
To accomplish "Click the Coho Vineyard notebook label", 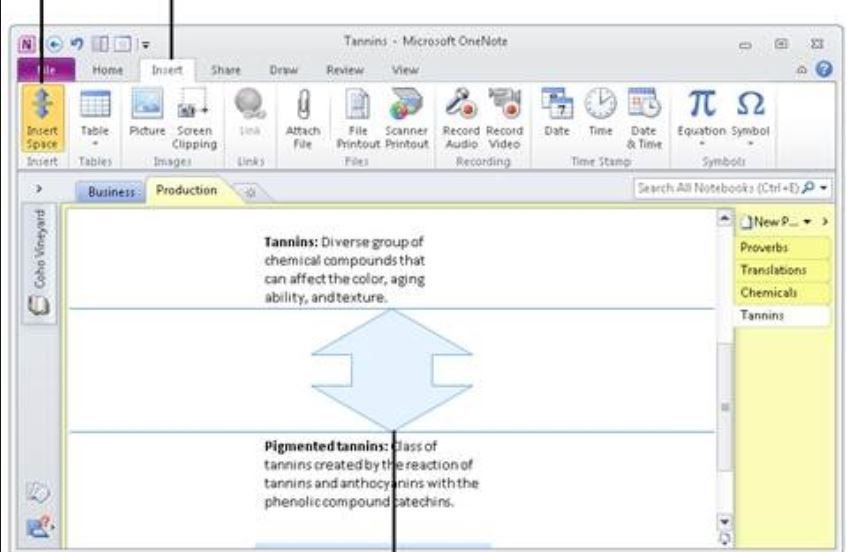I will (39, 249).
